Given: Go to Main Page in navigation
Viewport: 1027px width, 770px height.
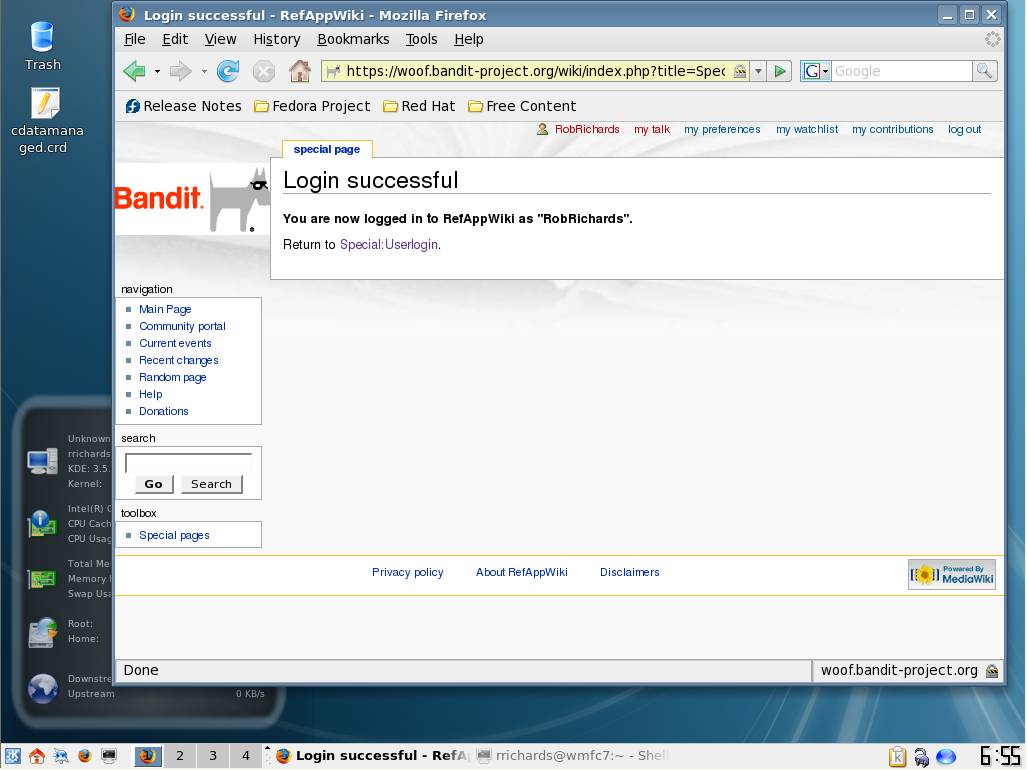Looking at the screenshot, I should tap(165, 309).
